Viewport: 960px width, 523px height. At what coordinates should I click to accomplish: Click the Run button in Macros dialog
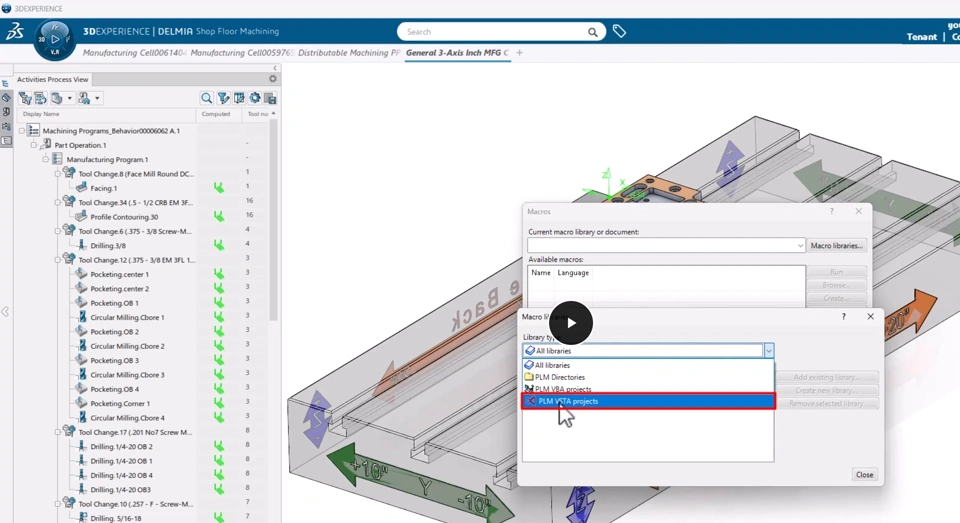click(836, 272)
